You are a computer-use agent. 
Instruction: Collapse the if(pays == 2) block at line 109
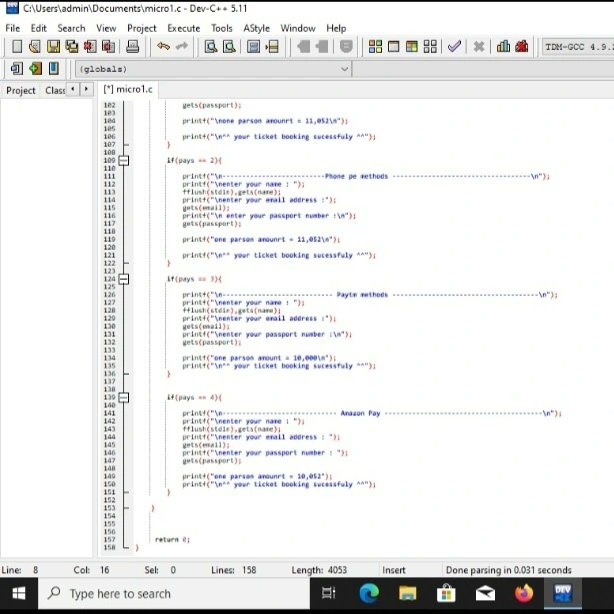[x=124, y=161]
